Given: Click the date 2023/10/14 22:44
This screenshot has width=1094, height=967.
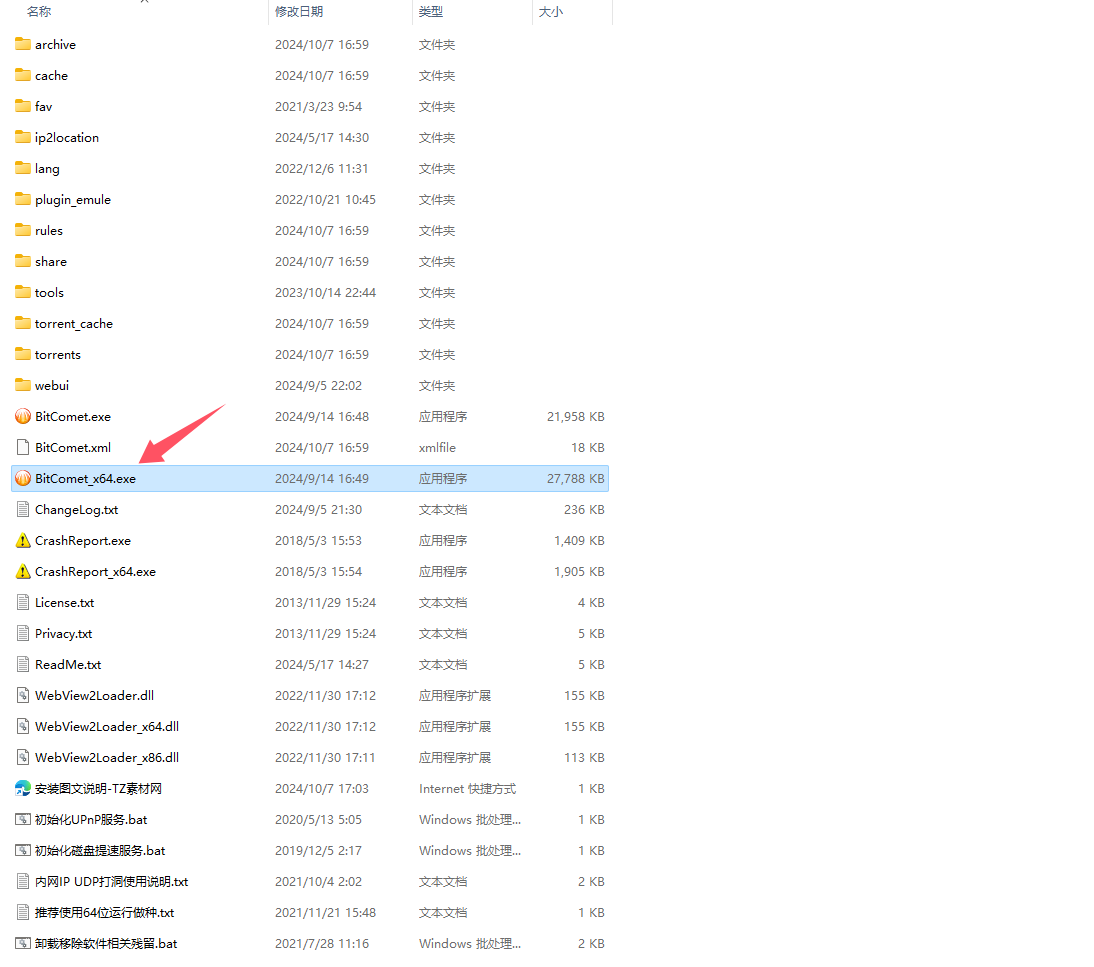Looking at the screenshot, I should click(x=325, y=292).
